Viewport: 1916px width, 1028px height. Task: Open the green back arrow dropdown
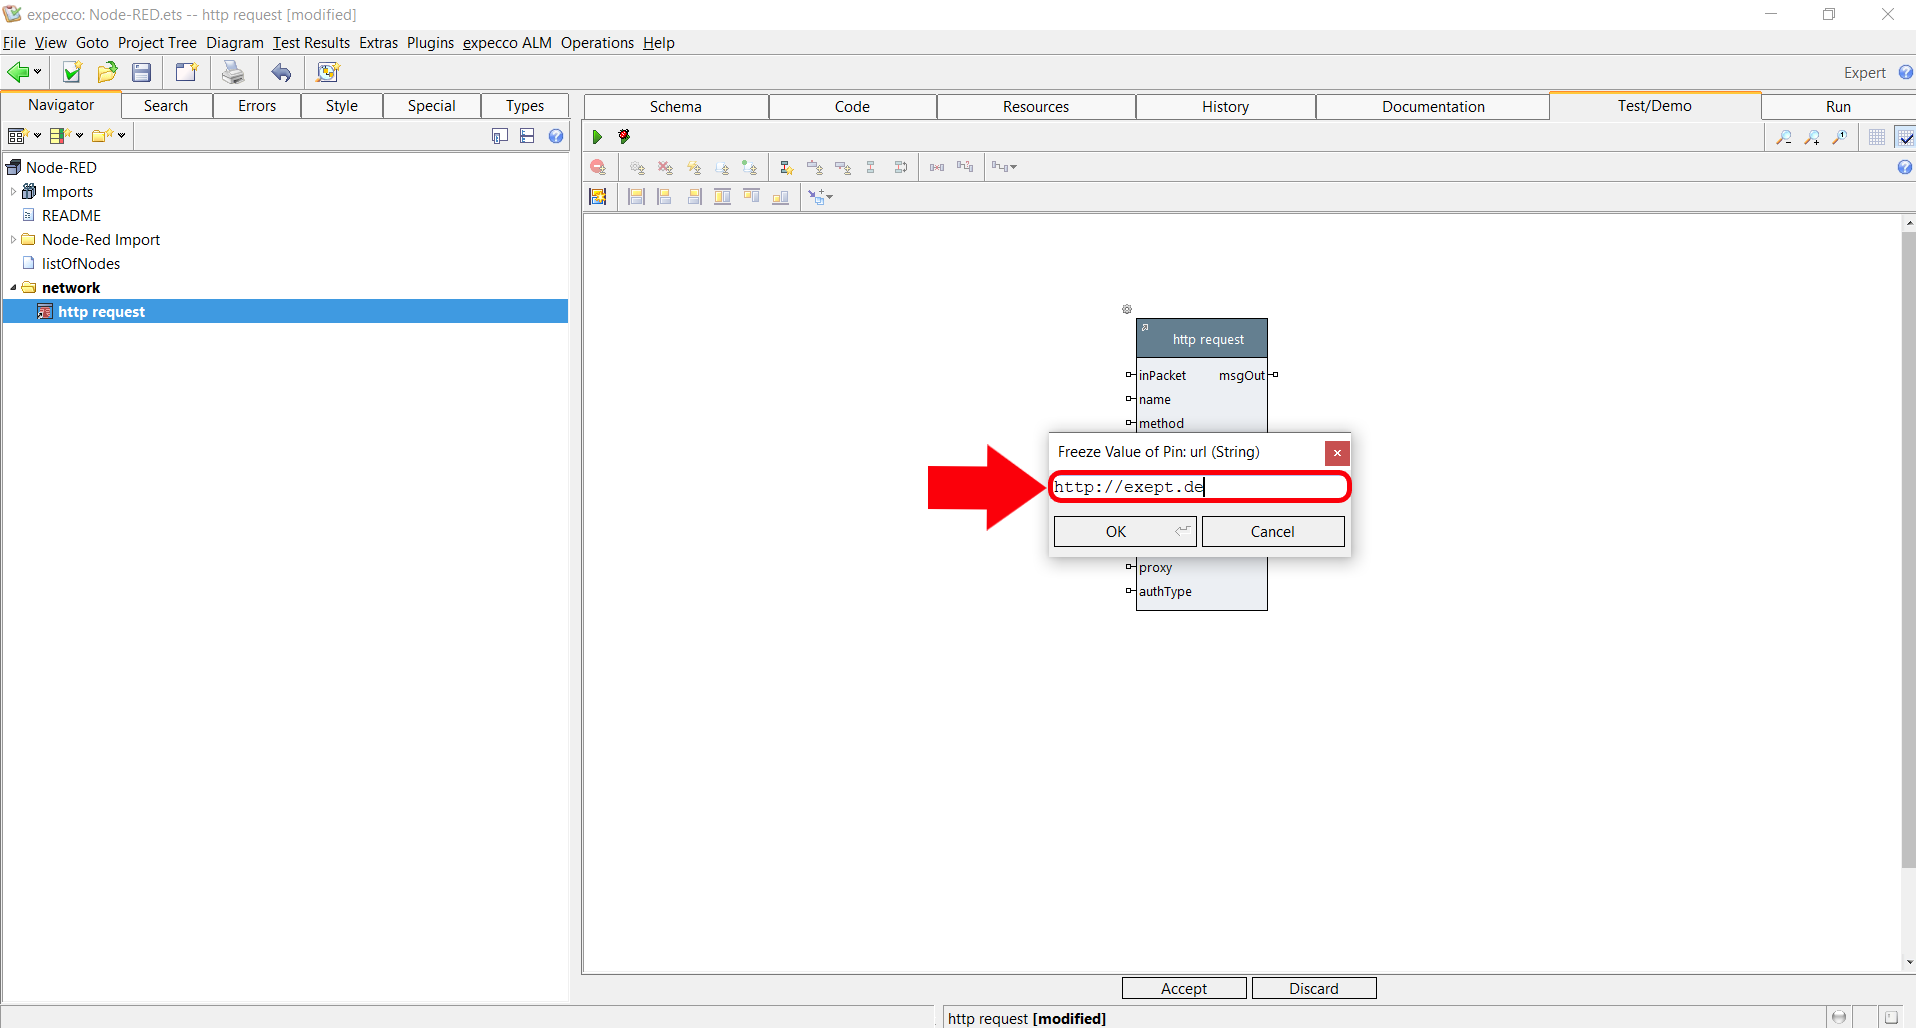pos(37,72)
